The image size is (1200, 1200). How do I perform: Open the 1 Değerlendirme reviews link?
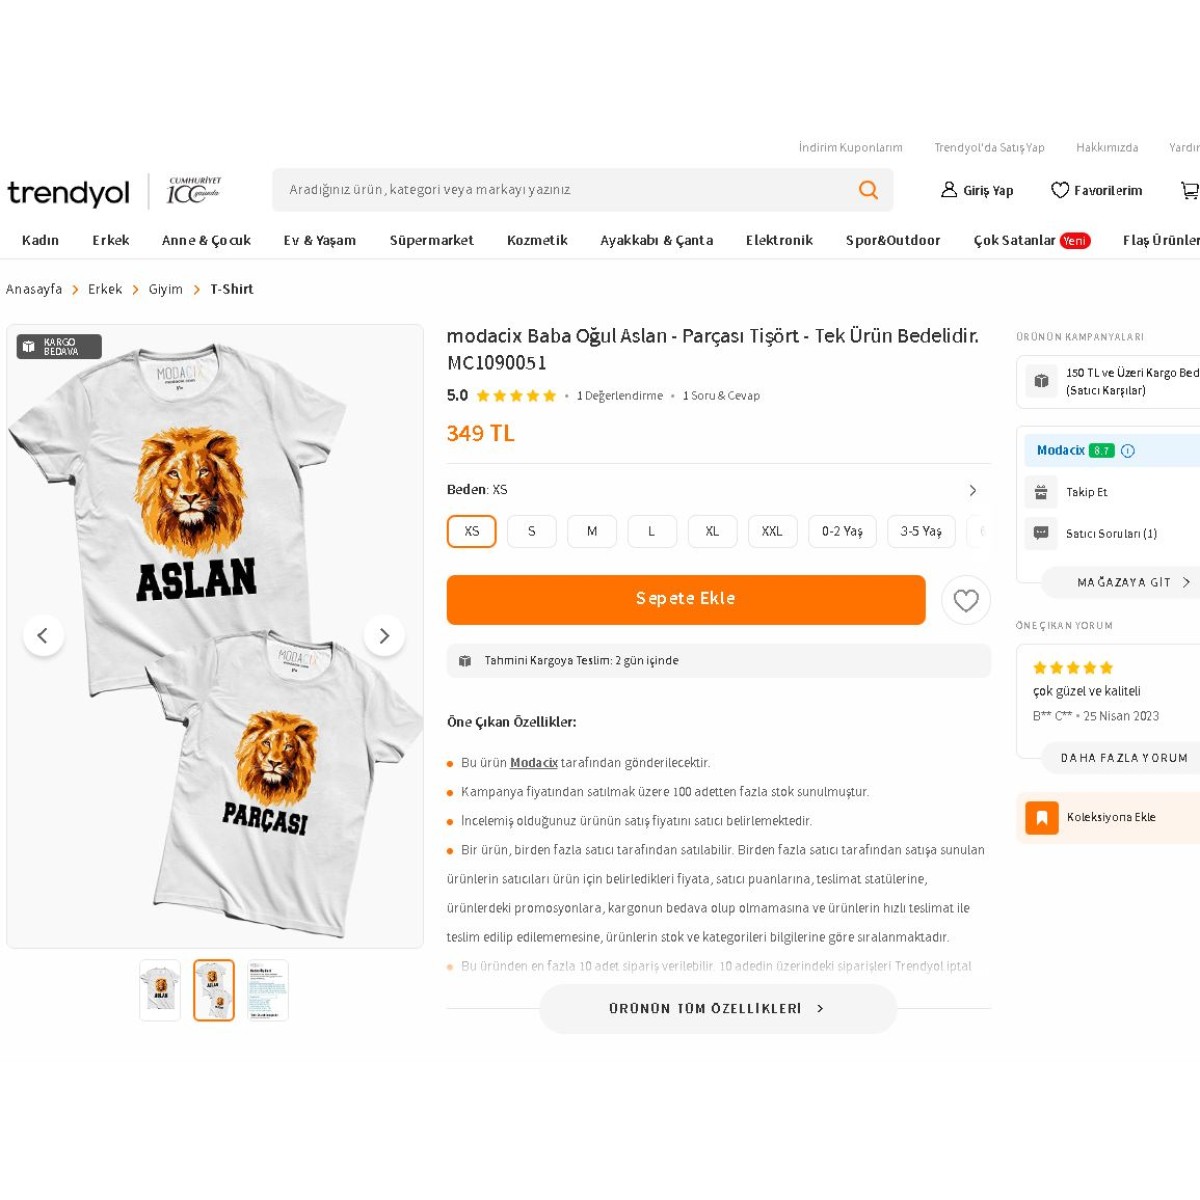pyautogui.click(x=620, y=396)
